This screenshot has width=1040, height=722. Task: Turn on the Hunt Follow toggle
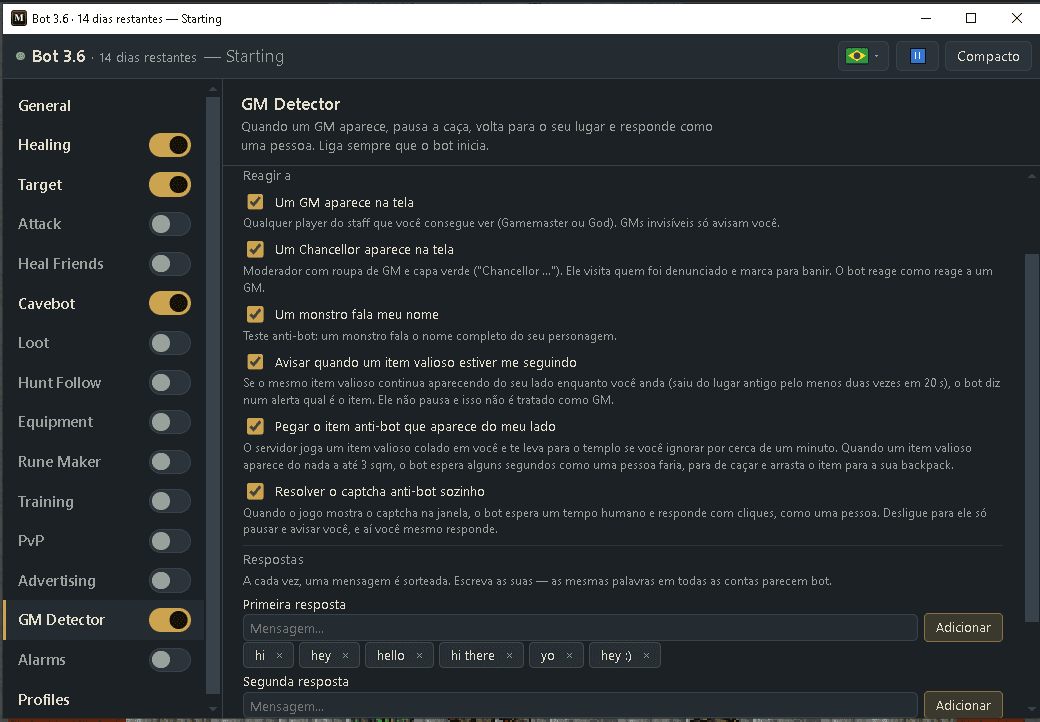pos(170,383)
